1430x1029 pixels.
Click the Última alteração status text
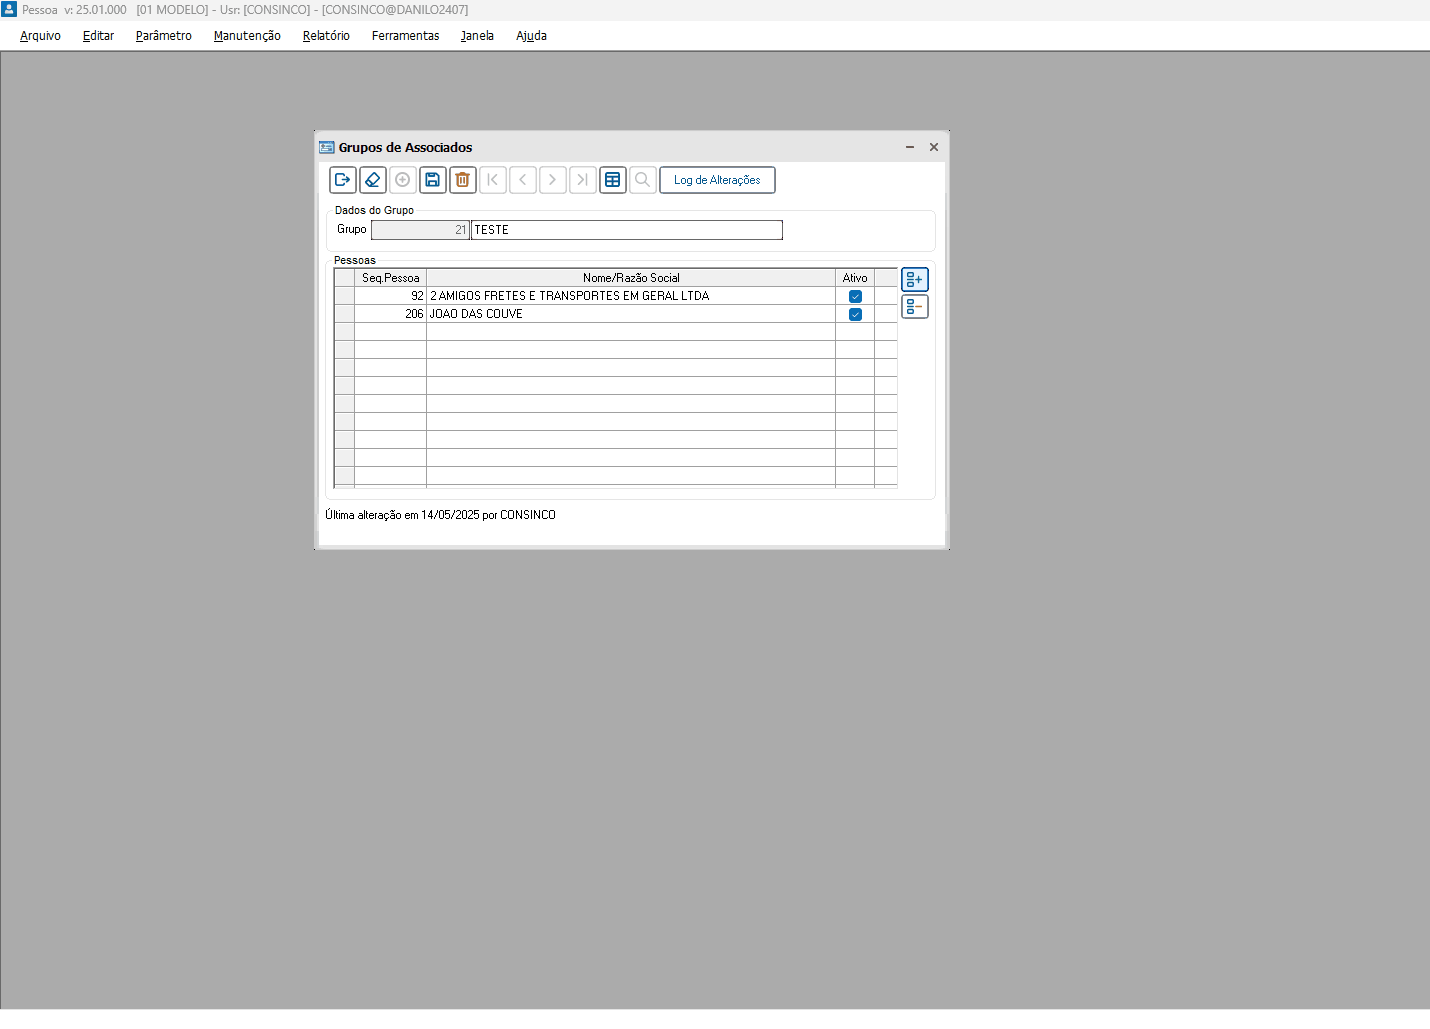coord(440,515)
